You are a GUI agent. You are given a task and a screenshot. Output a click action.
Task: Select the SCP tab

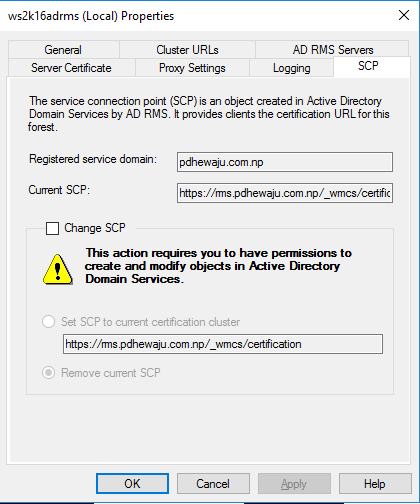368,66
